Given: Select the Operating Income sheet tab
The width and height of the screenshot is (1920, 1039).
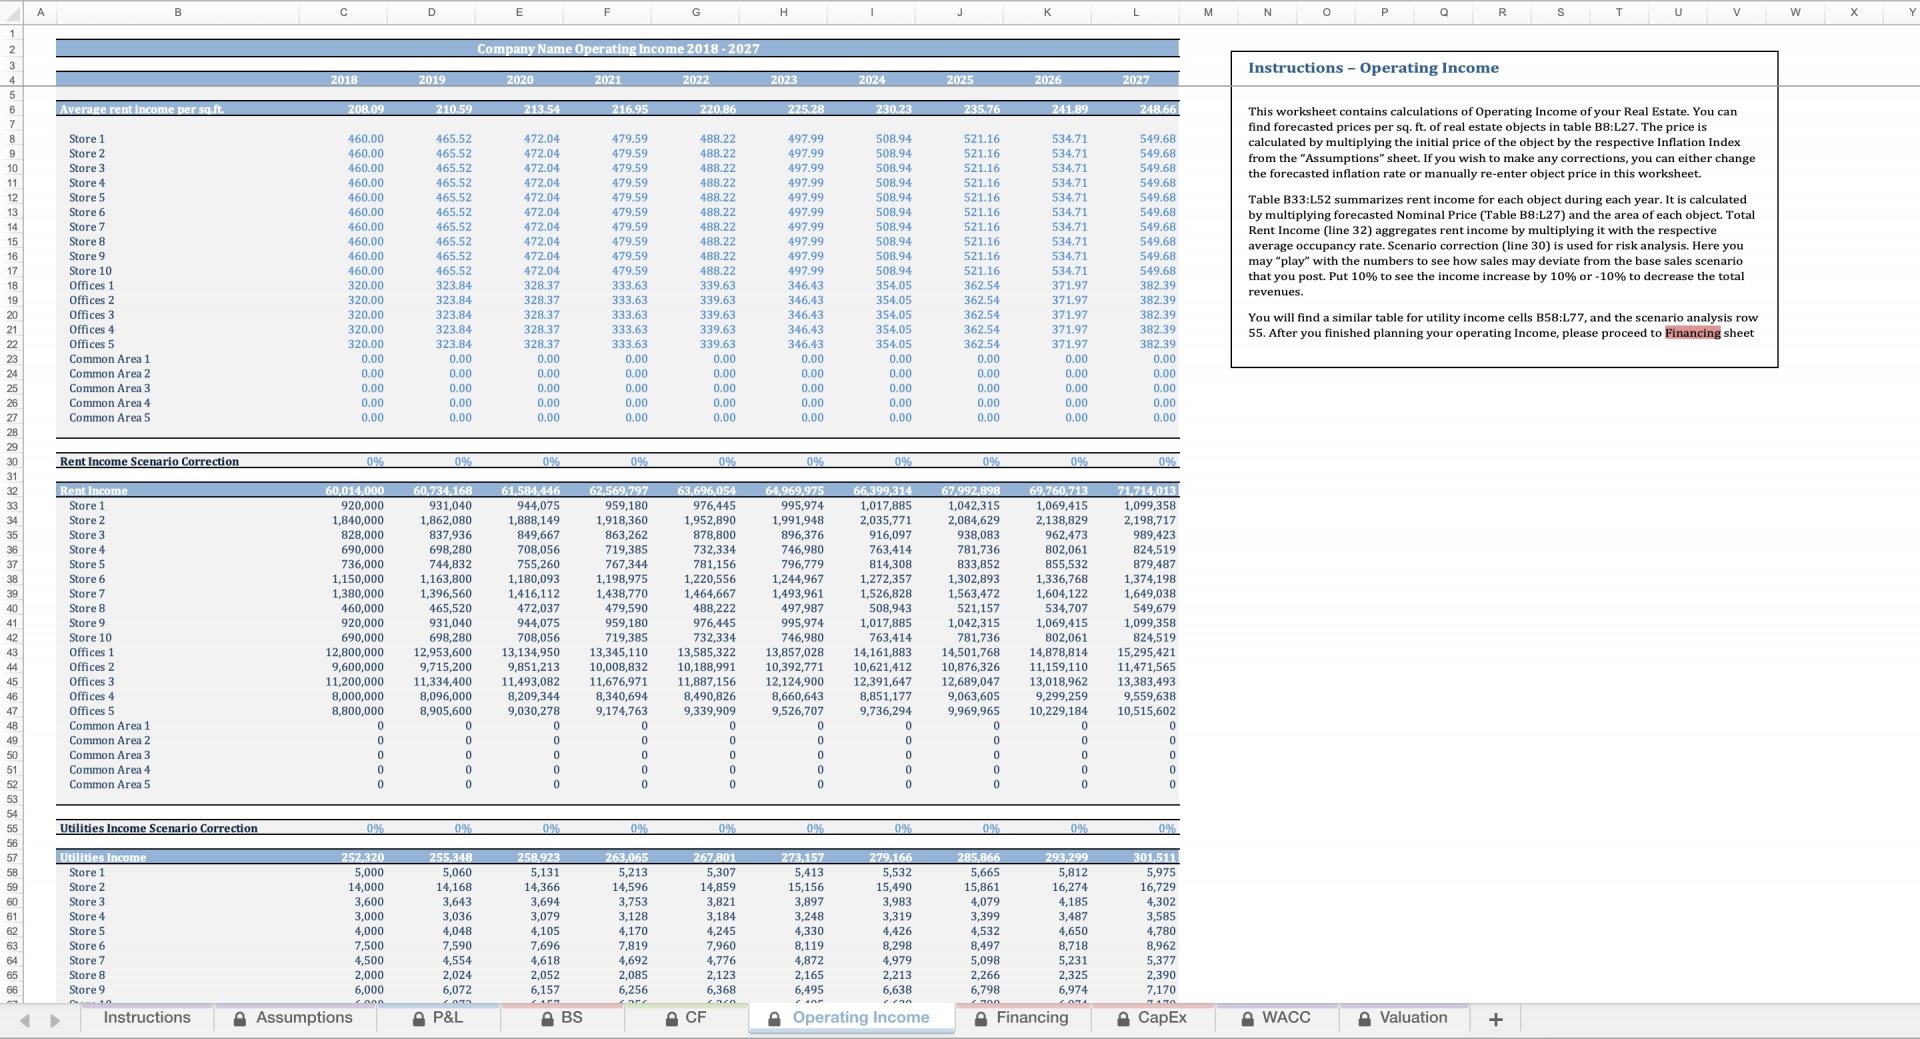Looking at the screenshot, I should pos(849,1017).
